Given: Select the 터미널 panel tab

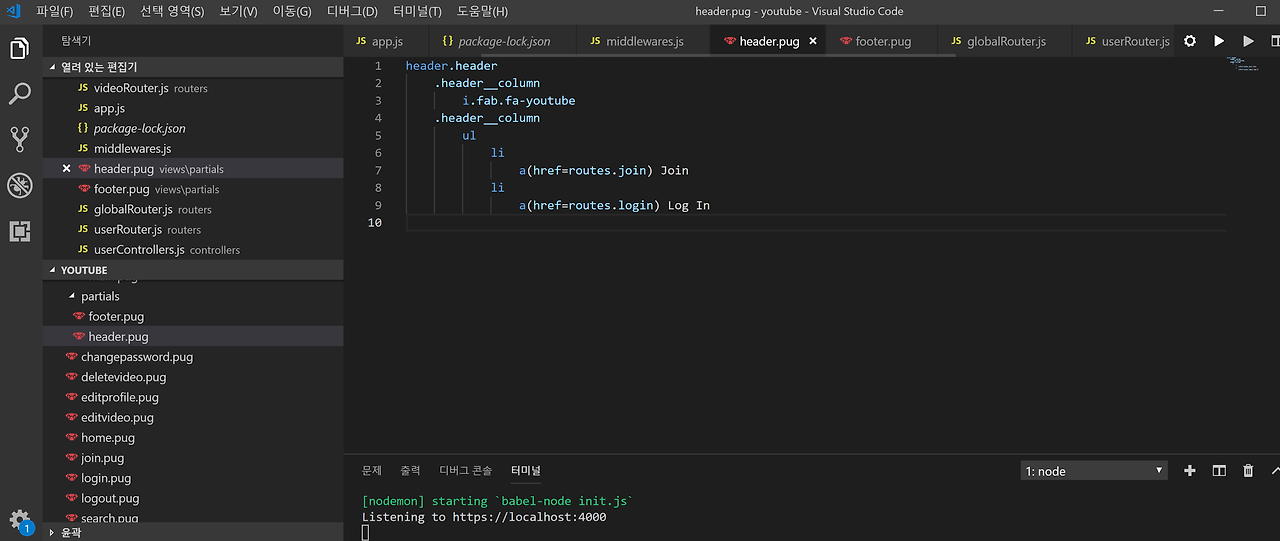Looking at the screenshot, I should (x=525, y=470).
